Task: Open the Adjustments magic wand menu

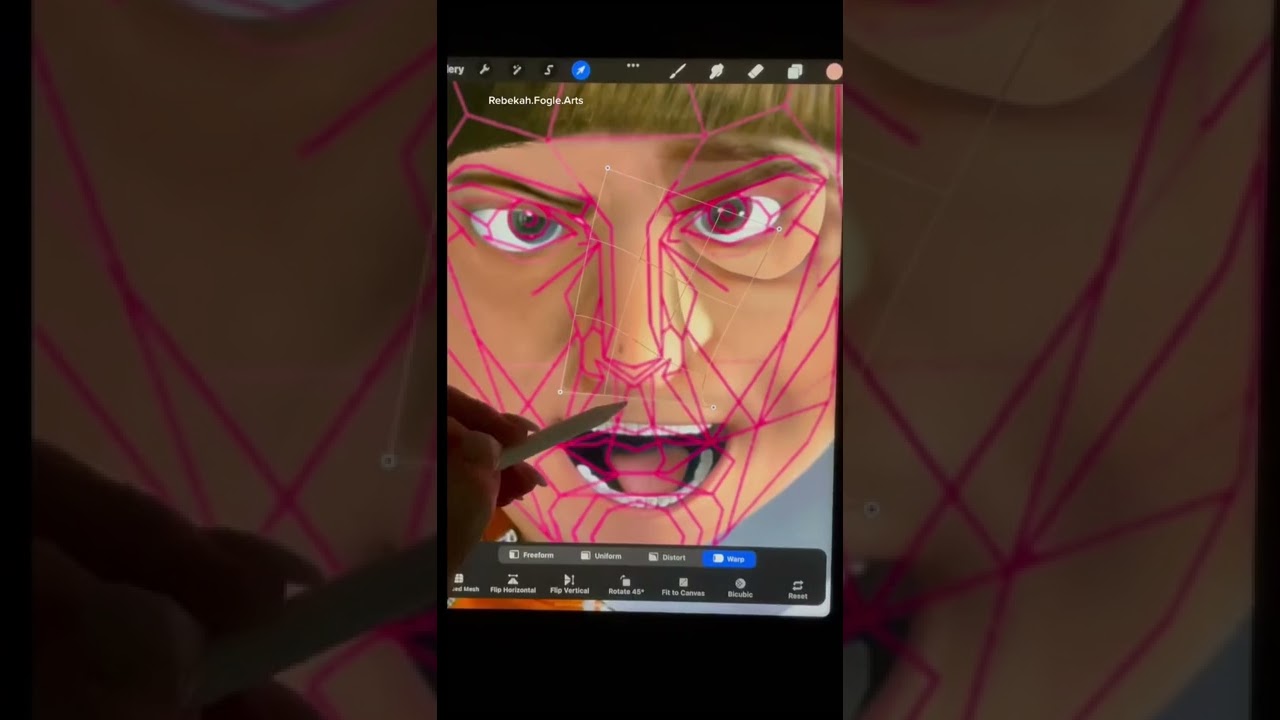Action: (x=517, y=70)
